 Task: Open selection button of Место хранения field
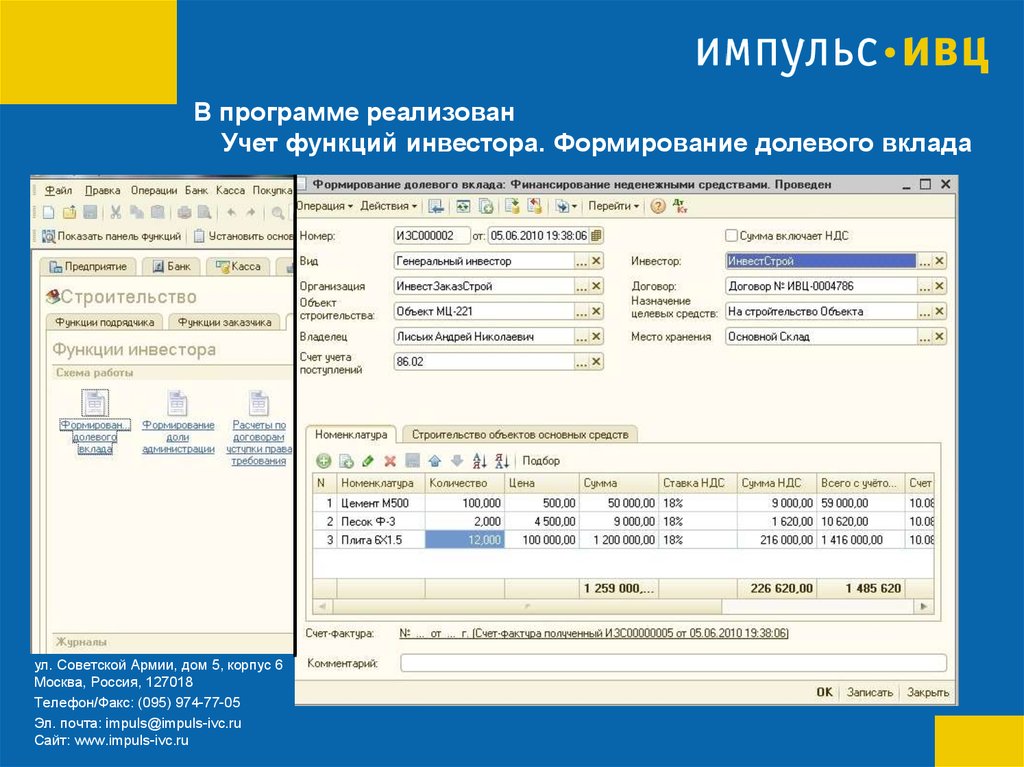(924, 336)
